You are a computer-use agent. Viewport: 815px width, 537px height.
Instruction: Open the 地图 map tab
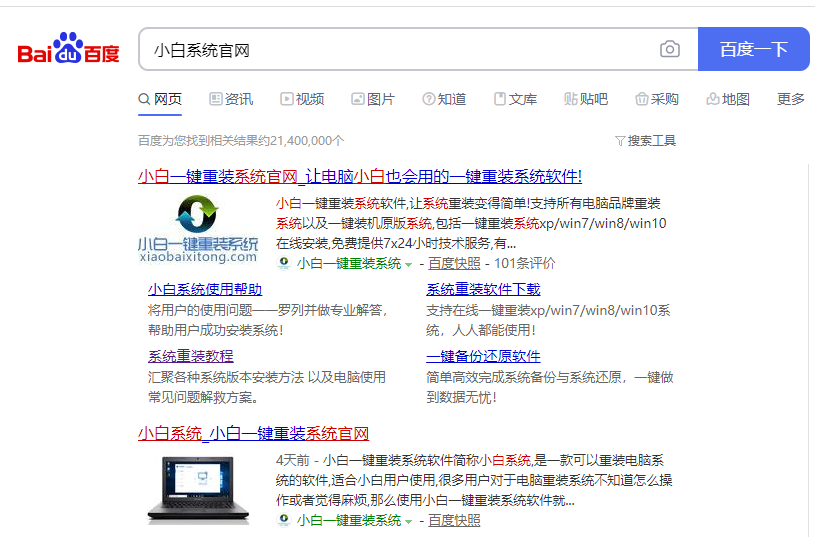[728, 99]
